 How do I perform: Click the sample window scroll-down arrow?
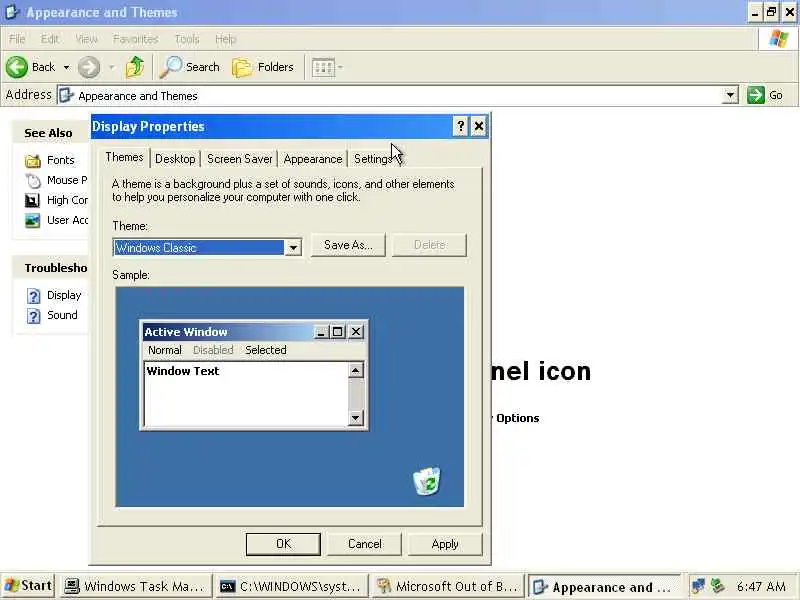tap(356, 418)
